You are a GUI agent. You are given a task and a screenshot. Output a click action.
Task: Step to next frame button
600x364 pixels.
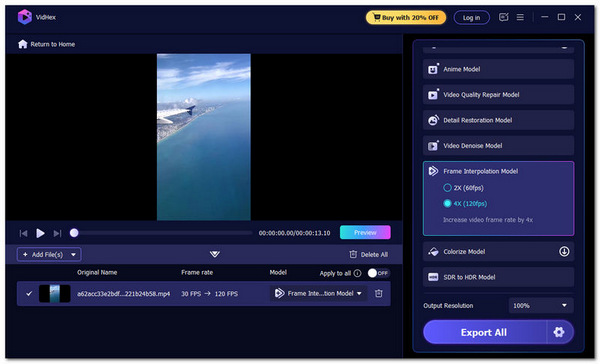tap(57, 233)
